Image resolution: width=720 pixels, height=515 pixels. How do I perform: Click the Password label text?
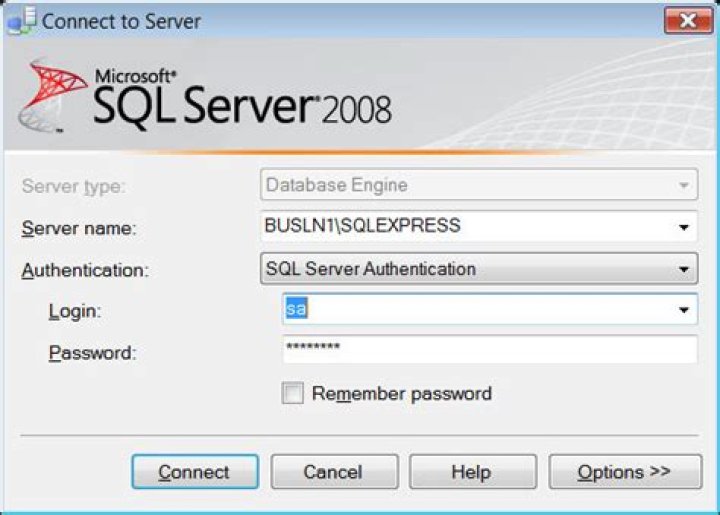(x=92, y=353)
